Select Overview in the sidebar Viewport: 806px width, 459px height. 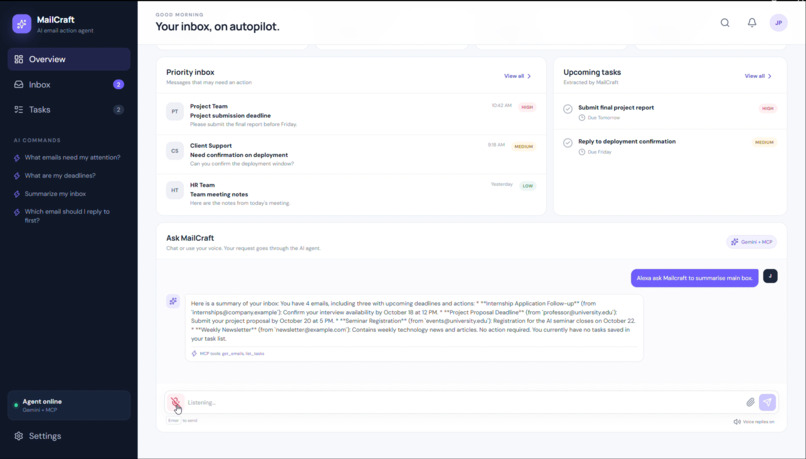tap(69, 59)
